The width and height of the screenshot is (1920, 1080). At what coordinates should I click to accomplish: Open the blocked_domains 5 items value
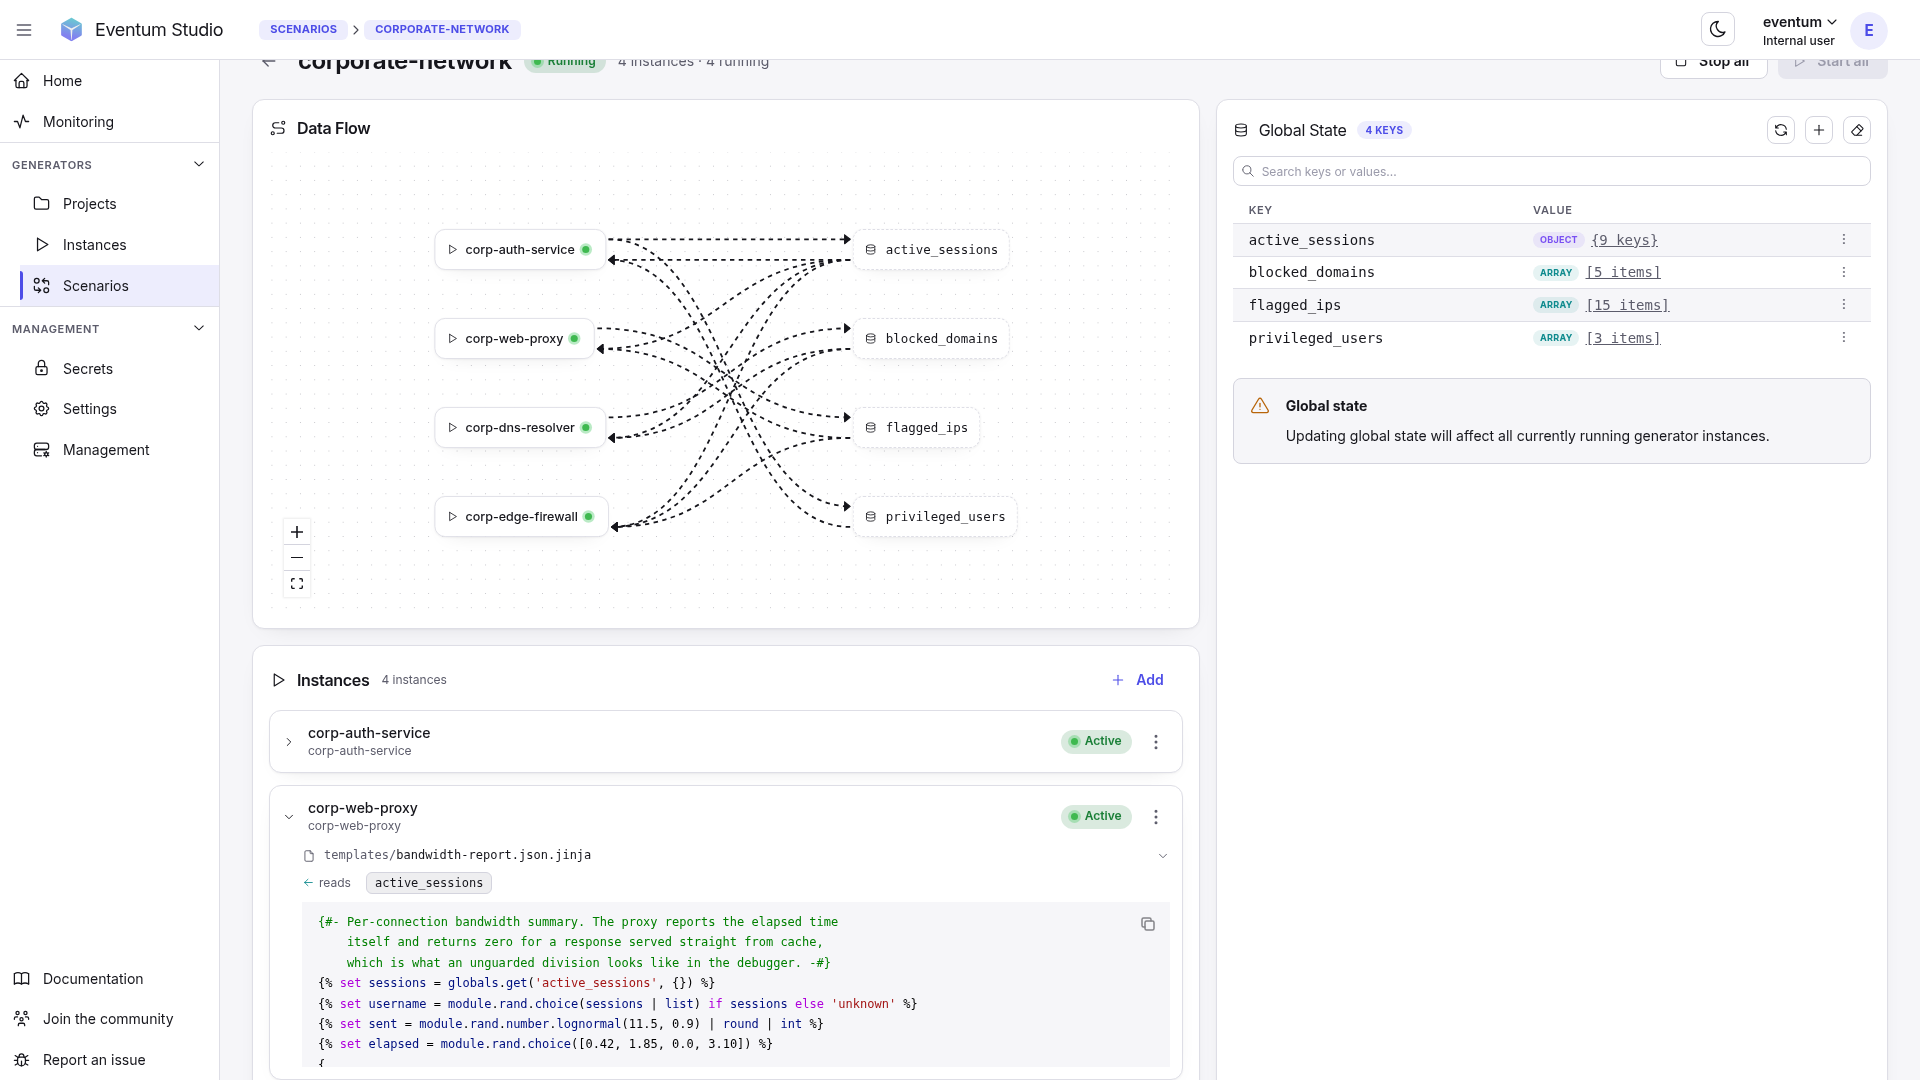pyautogui.click(x=1623, y=272)
